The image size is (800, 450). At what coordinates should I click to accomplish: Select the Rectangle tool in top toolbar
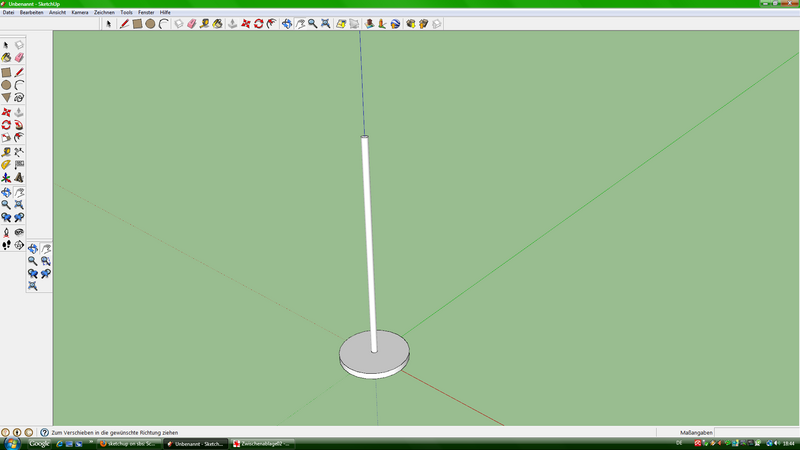click(x=137, y=23)
